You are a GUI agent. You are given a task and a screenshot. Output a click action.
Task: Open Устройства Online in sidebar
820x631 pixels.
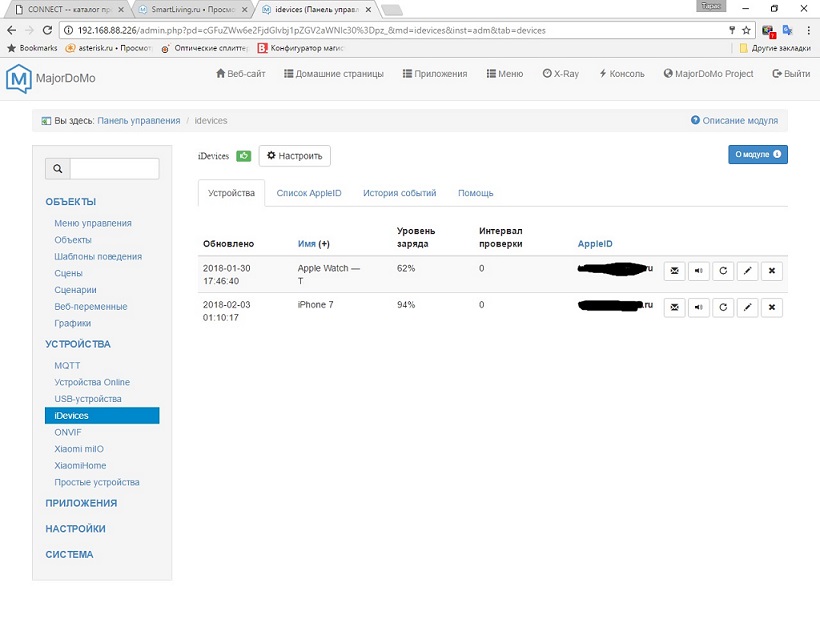coord(92,382)
